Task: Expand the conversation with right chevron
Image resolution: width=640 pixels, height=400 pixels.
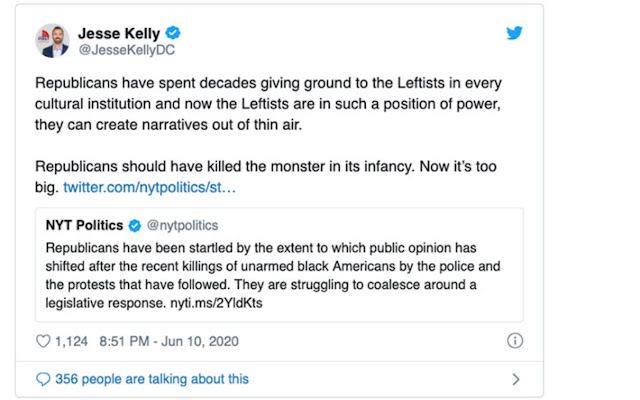Action: point(516,379)
